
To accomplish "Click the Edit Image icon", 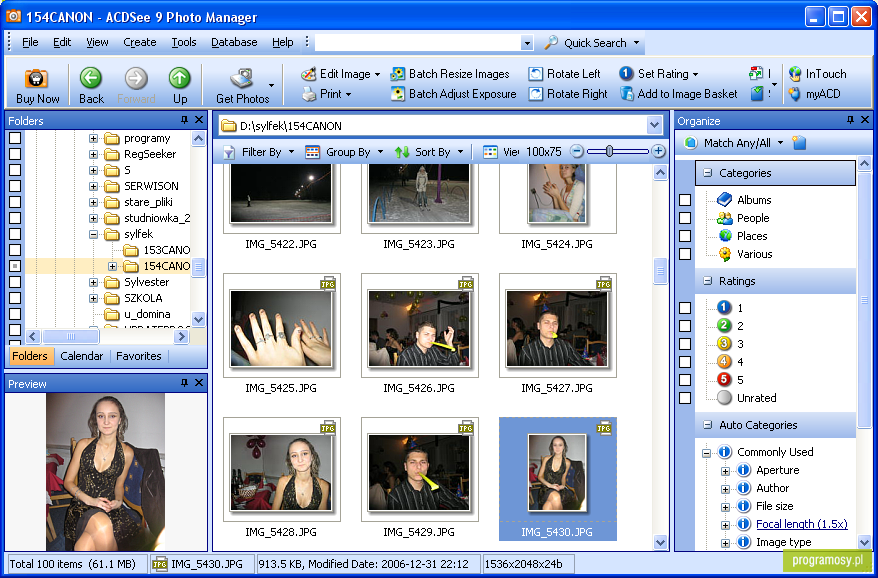I will [x=309, y=74].
